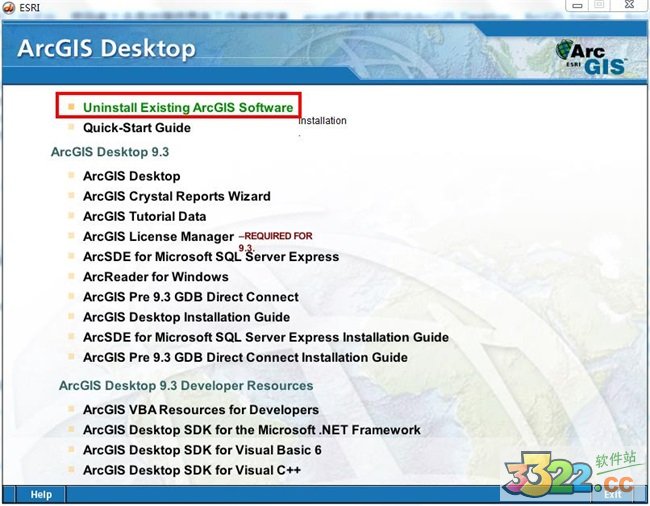The image size is (650, 506).
Task: Click the ArcGIS Desktop 9.3 section heading
Action: point(110,152)
